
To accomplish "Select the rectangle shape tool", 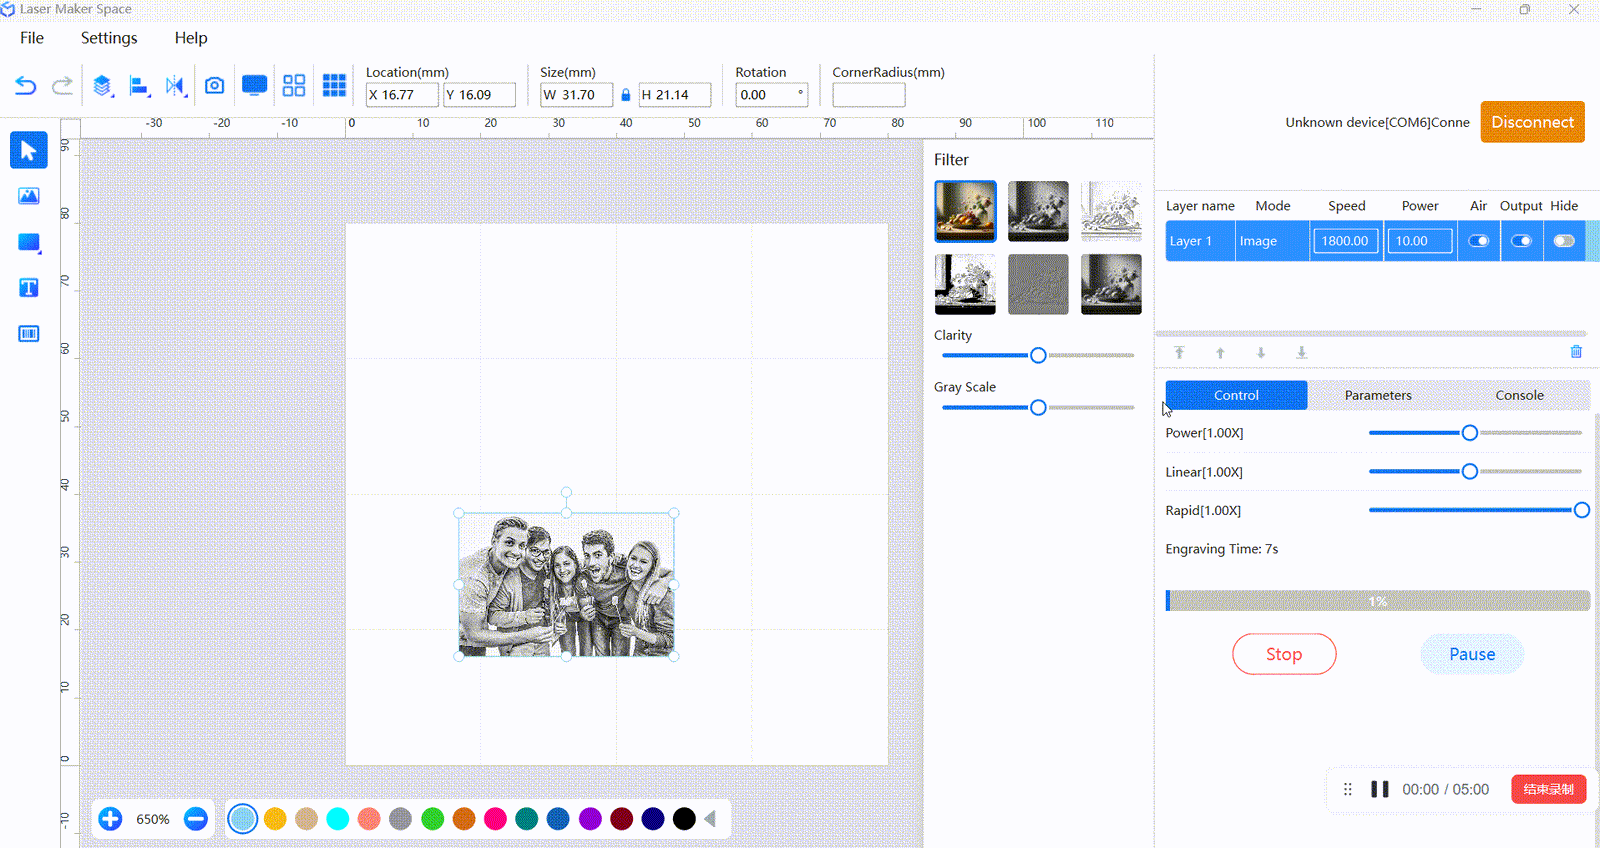I will 28,242.
